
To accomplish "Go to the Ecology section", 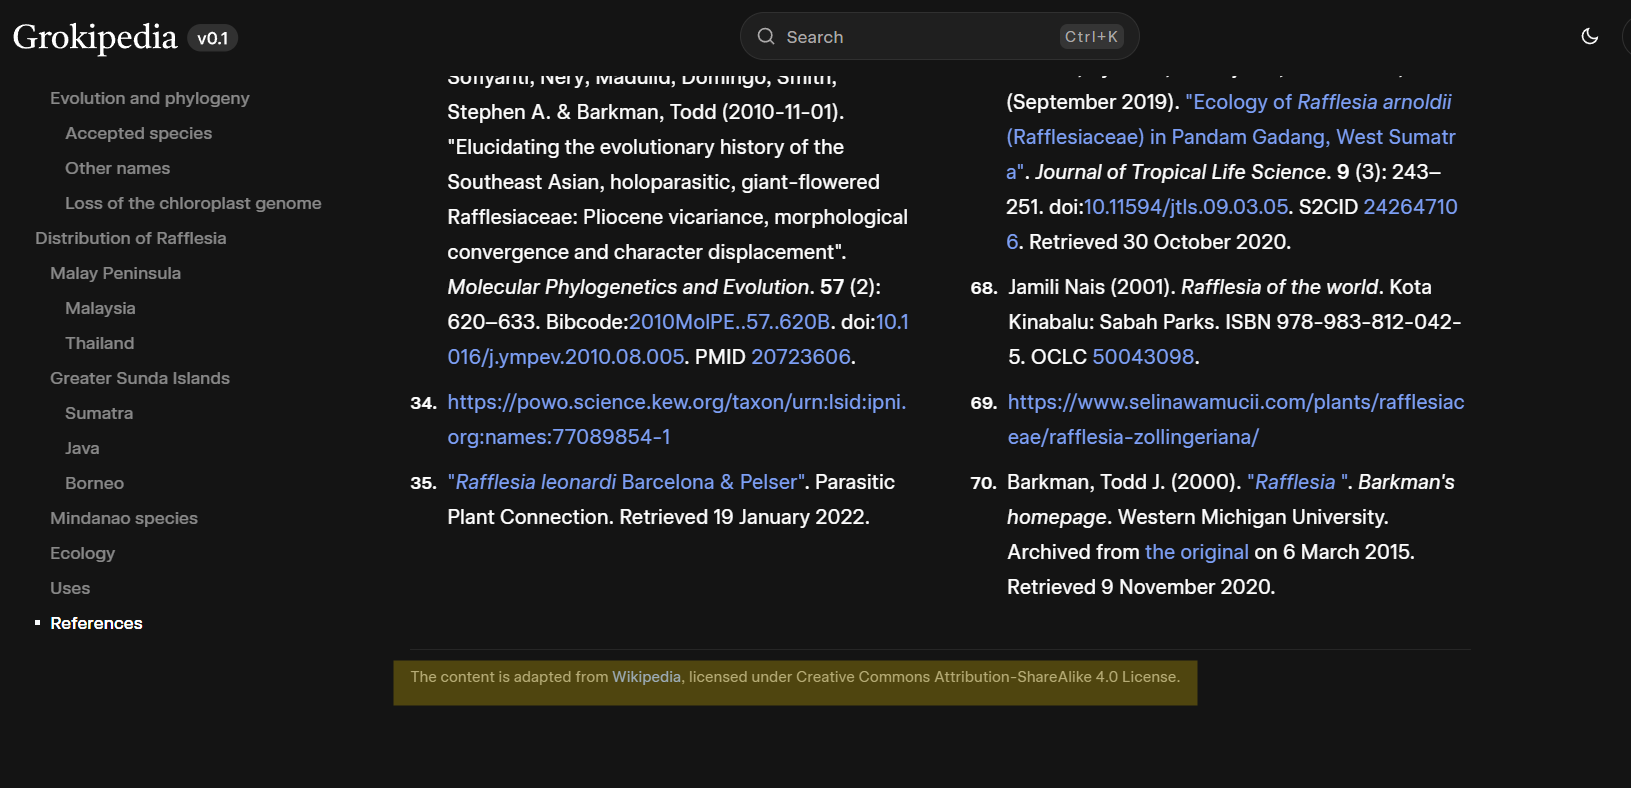I will [x=82, y=553].
